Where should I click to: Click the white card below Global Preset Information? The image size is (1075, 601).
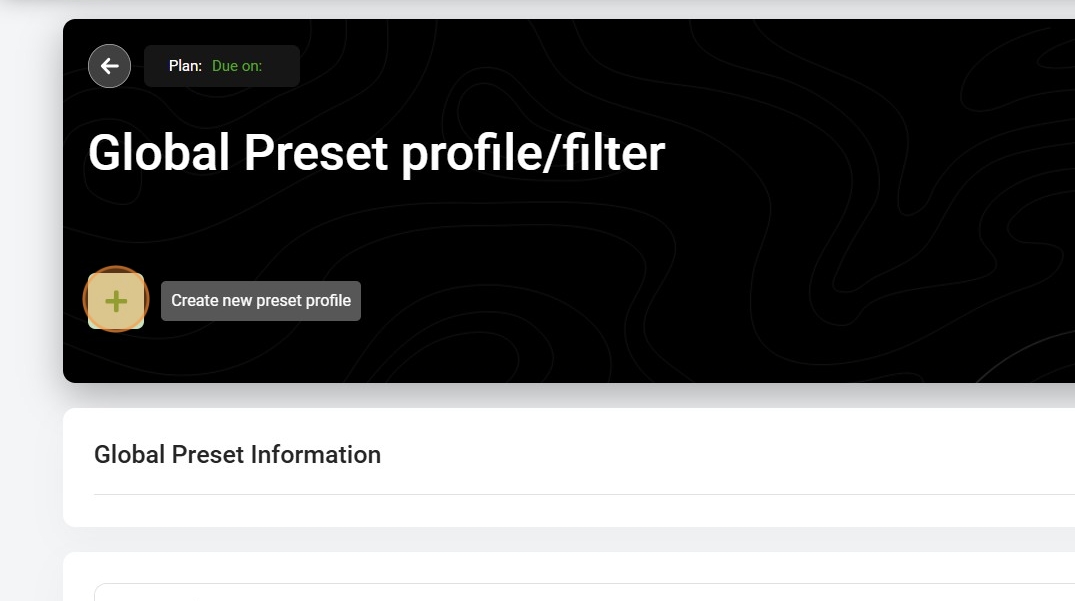(569, 576)
